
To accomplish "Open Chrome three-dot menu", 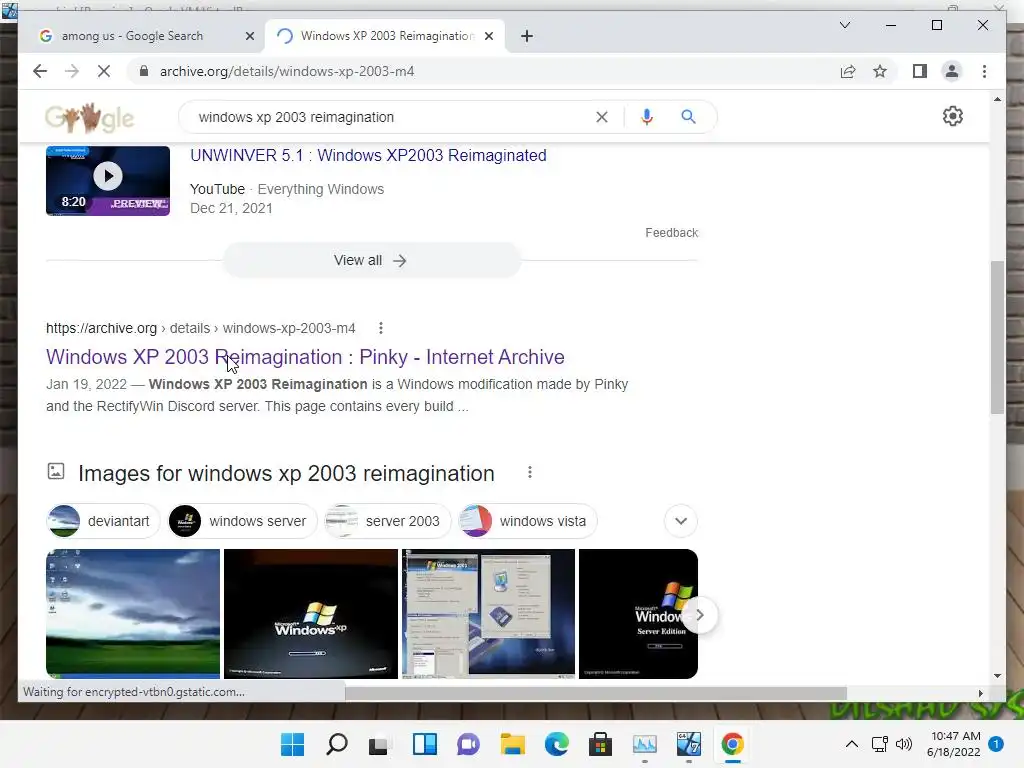I will [984, 71].
